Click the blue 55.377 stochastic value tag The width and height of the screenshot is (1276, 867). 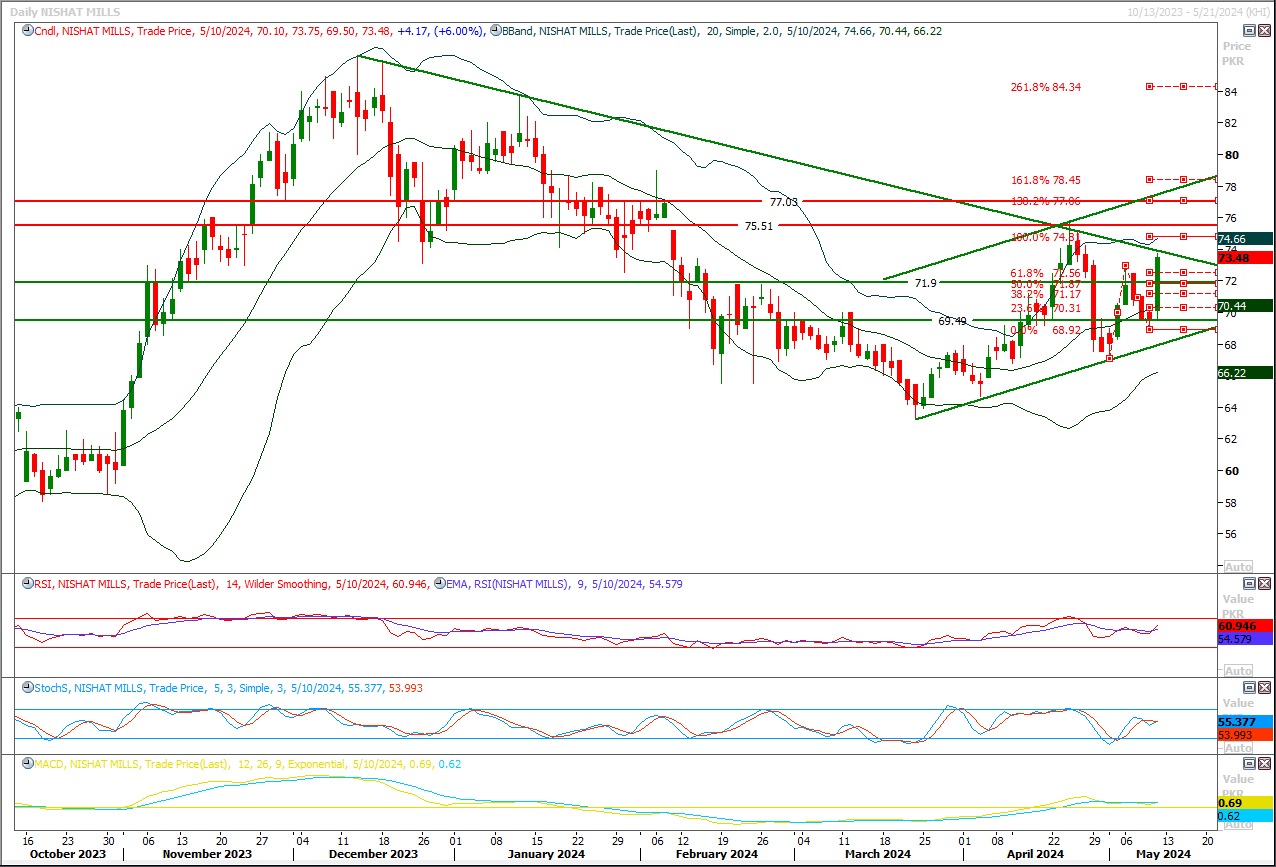(x=1244, y=722)
